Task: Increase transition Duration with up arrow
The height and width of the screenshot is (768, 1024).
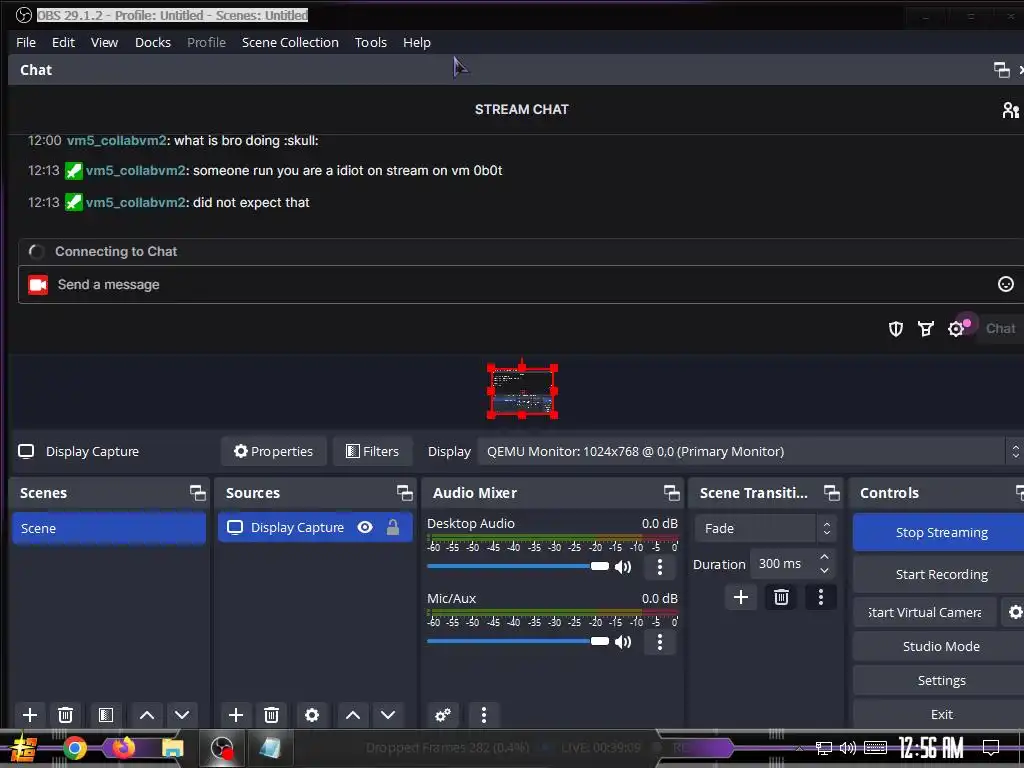Action: [x=824, y=557]
